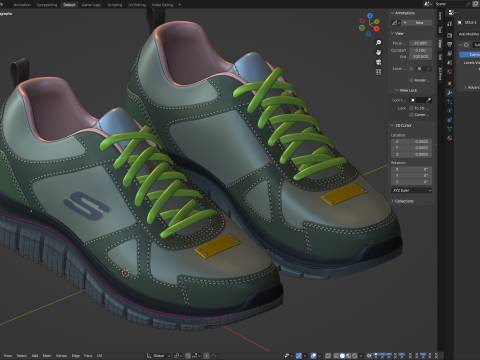
Task: Click the Zoom view magnifier icon
Action: (378, 43)
